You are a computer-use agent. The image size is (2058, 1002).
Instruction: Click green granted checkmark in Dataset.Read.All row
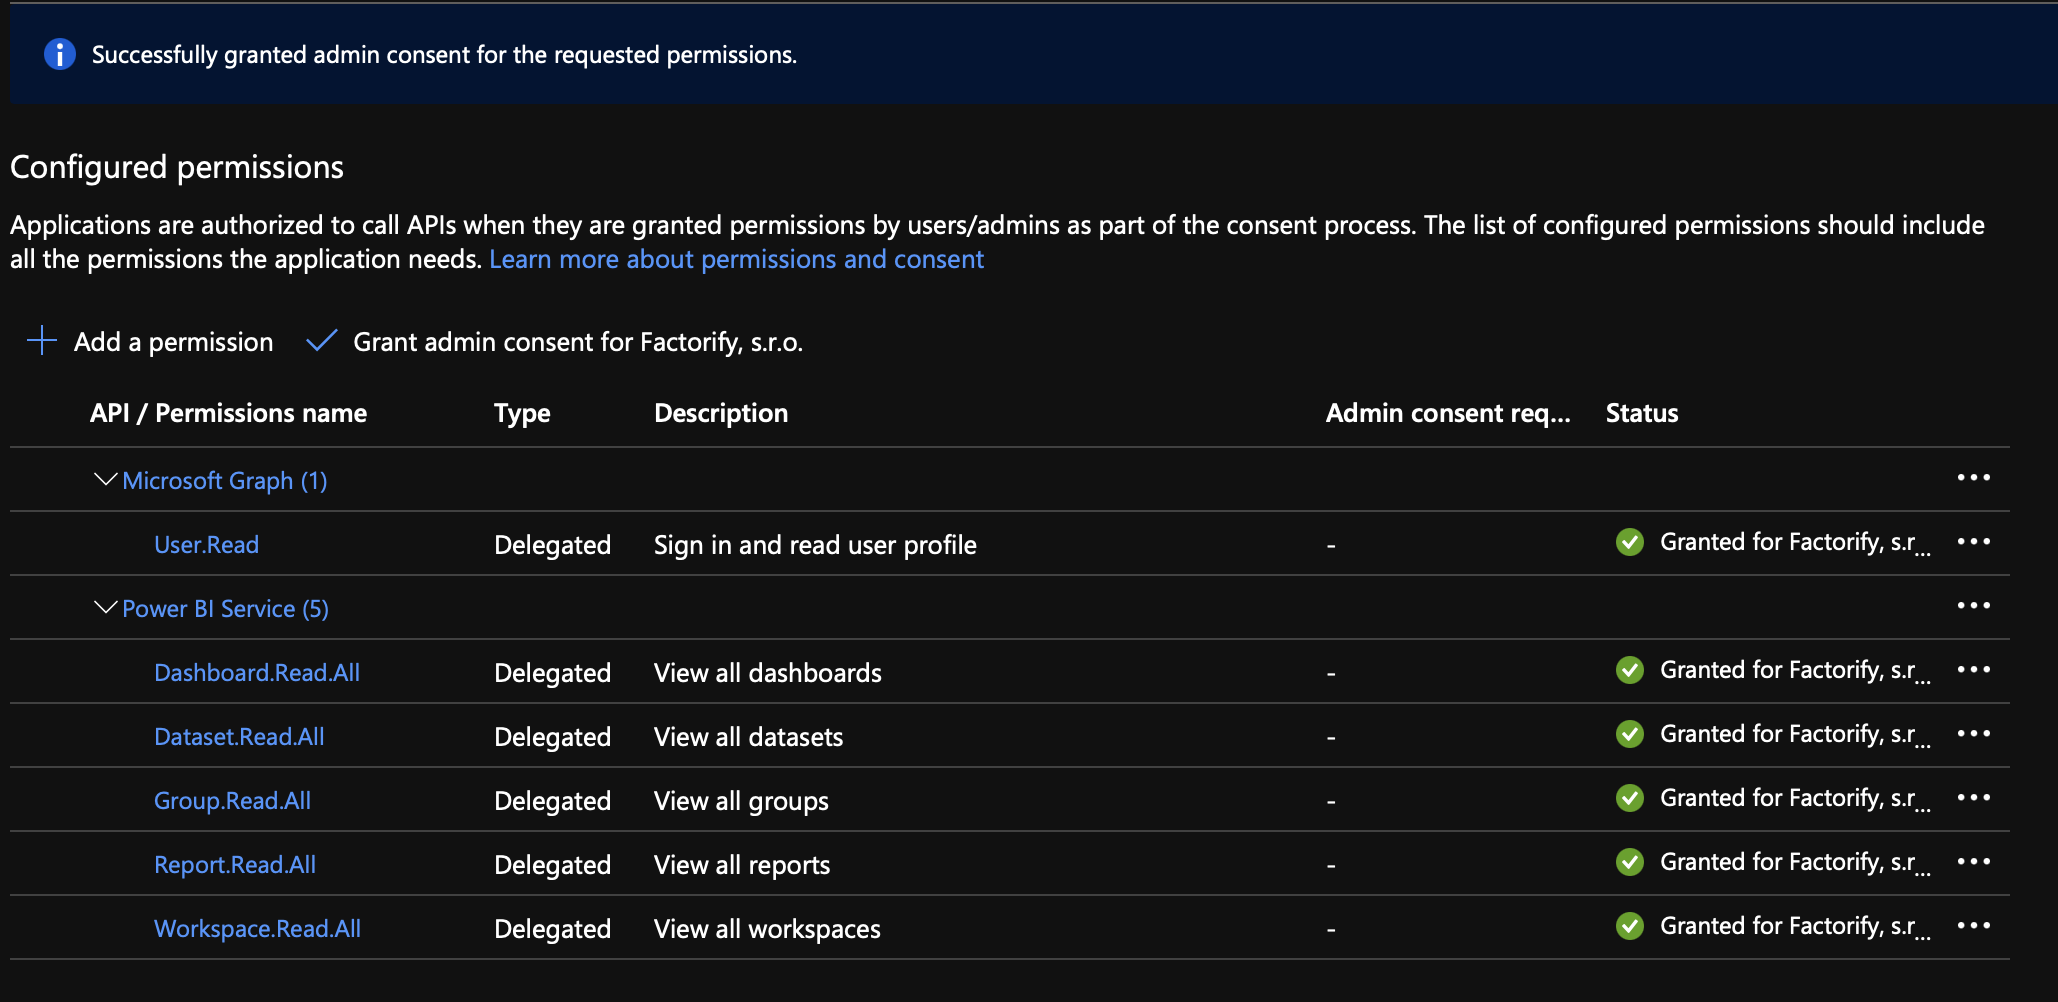click(1630, 734)
